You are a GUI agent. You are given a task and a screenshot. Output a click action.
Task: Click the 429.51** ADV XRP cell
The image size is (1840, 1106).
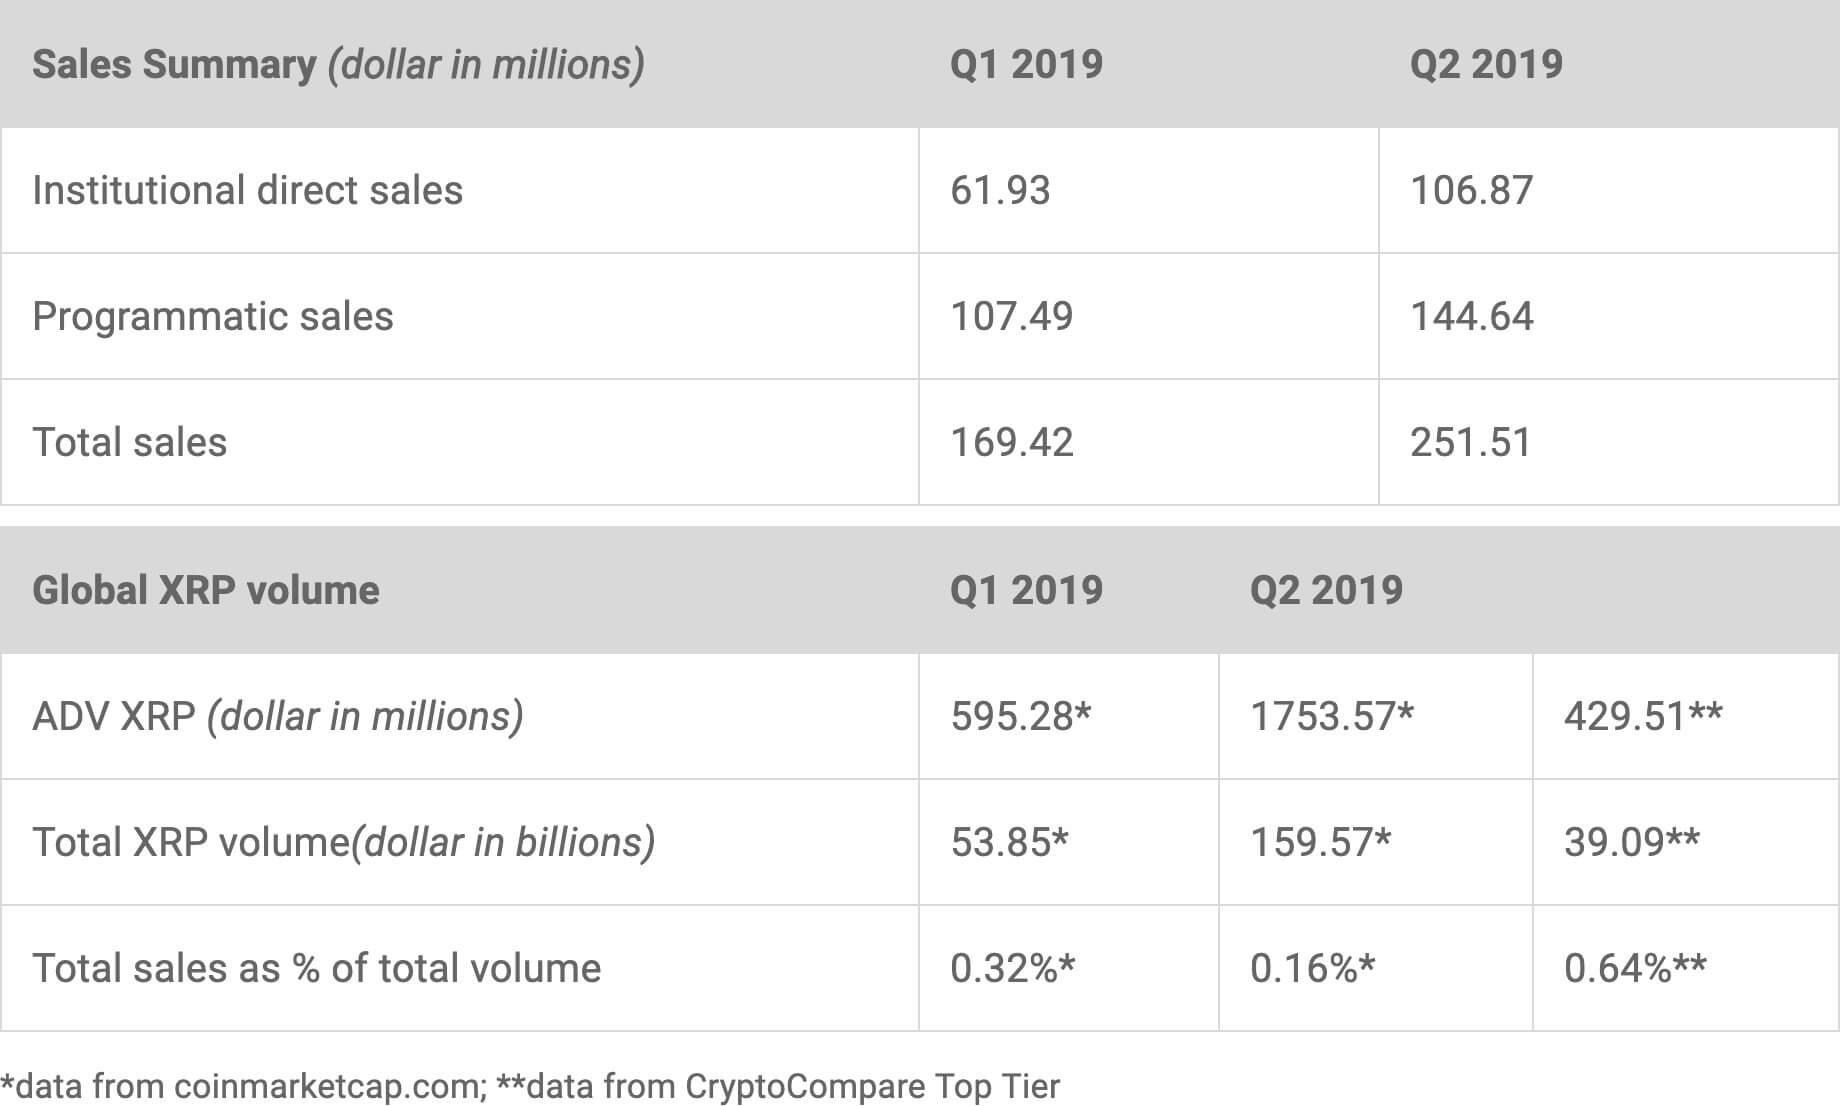1643,716
